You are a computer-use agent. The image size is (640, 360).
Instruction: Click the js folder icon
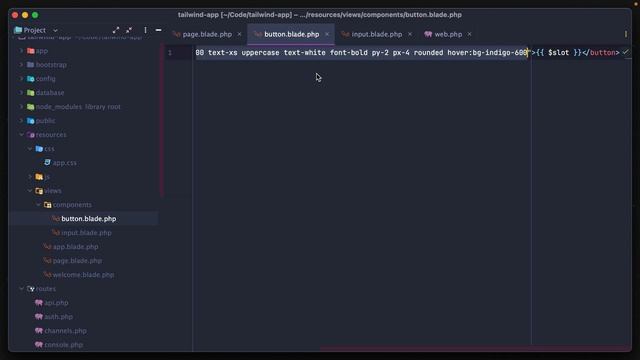39,177
